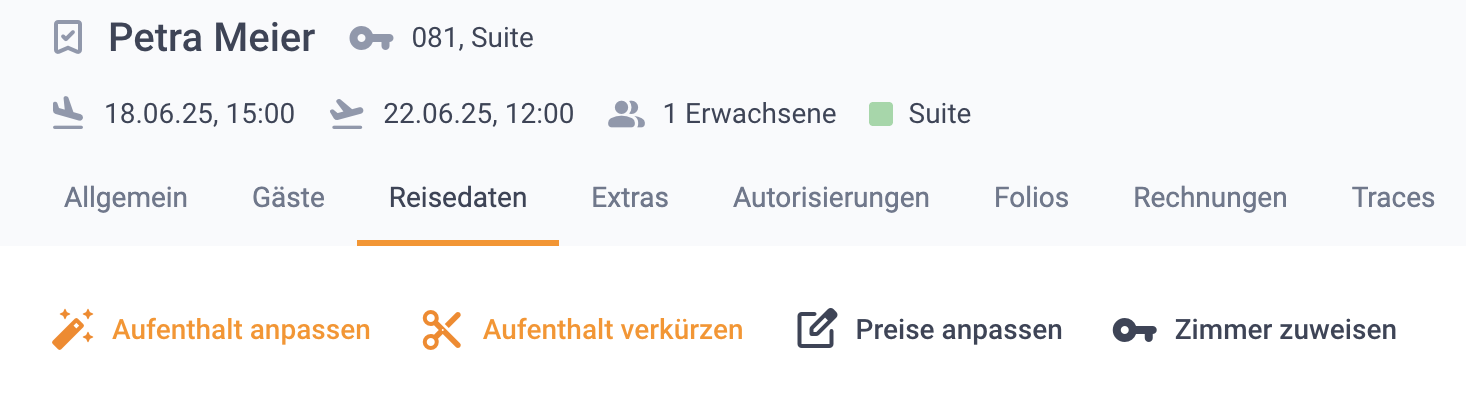Click the guests people icon
The width and height of the screenshot is (1466, 398).
point(626,114)
